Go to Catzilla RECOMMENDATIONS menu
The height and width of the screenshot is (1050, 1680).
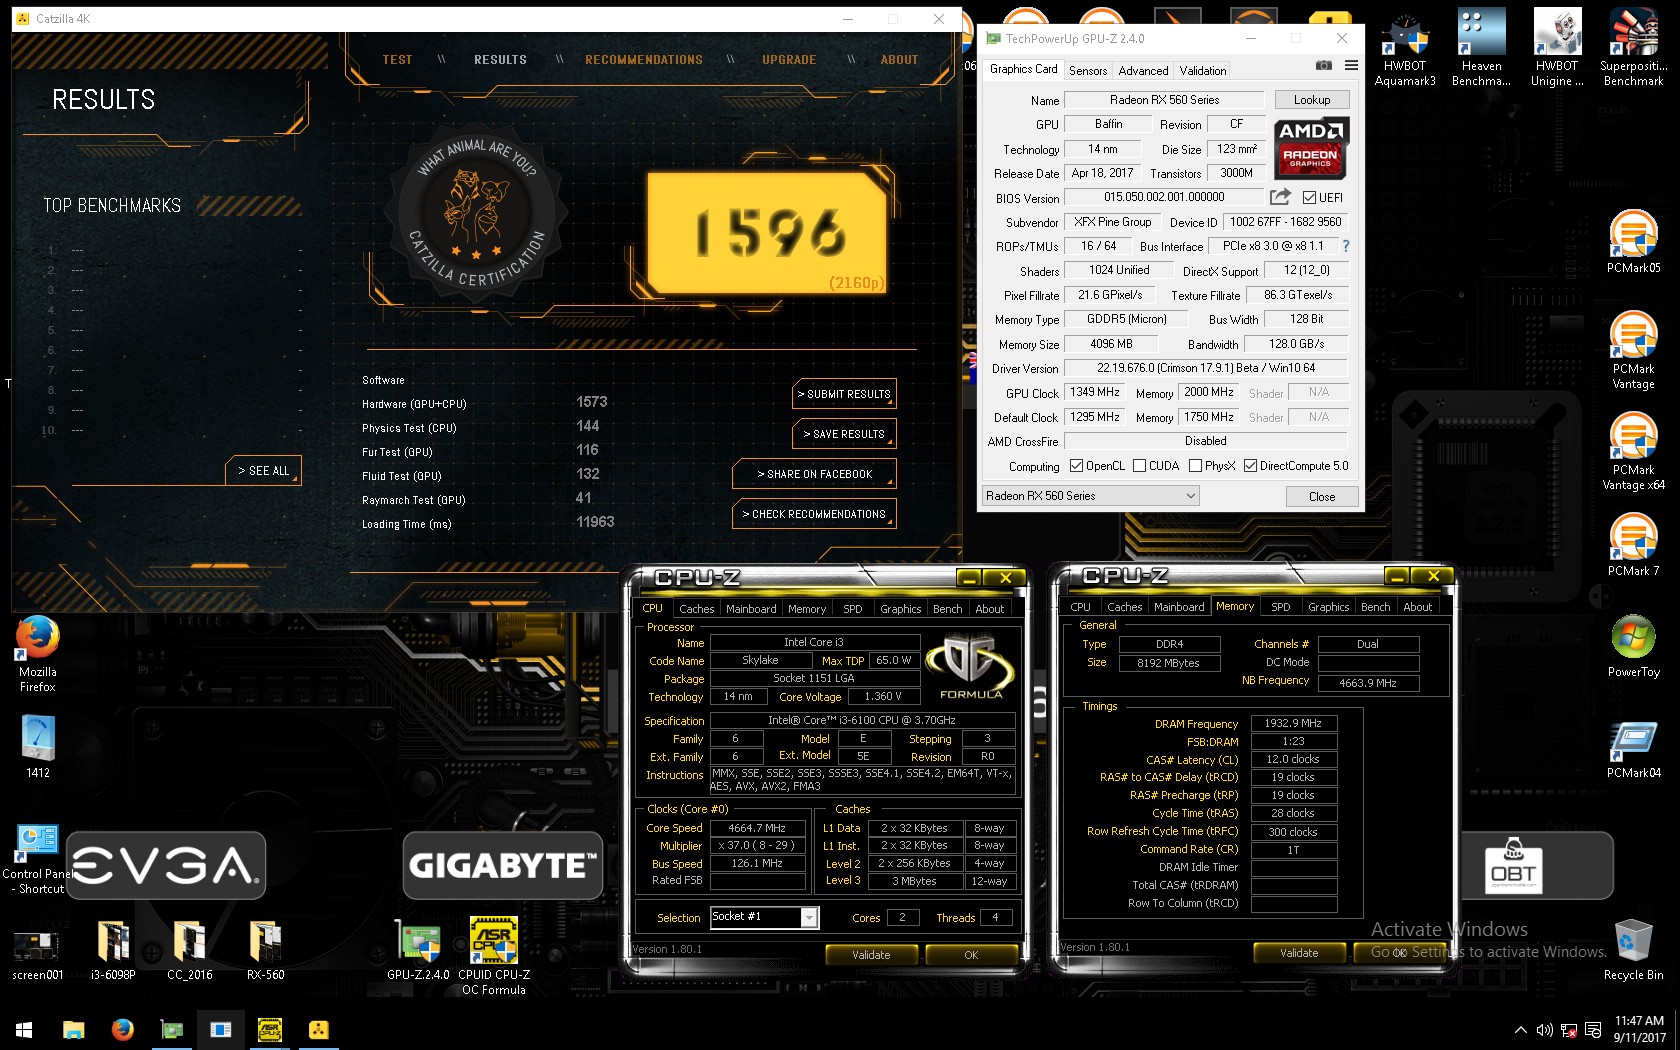pos(644,60)
